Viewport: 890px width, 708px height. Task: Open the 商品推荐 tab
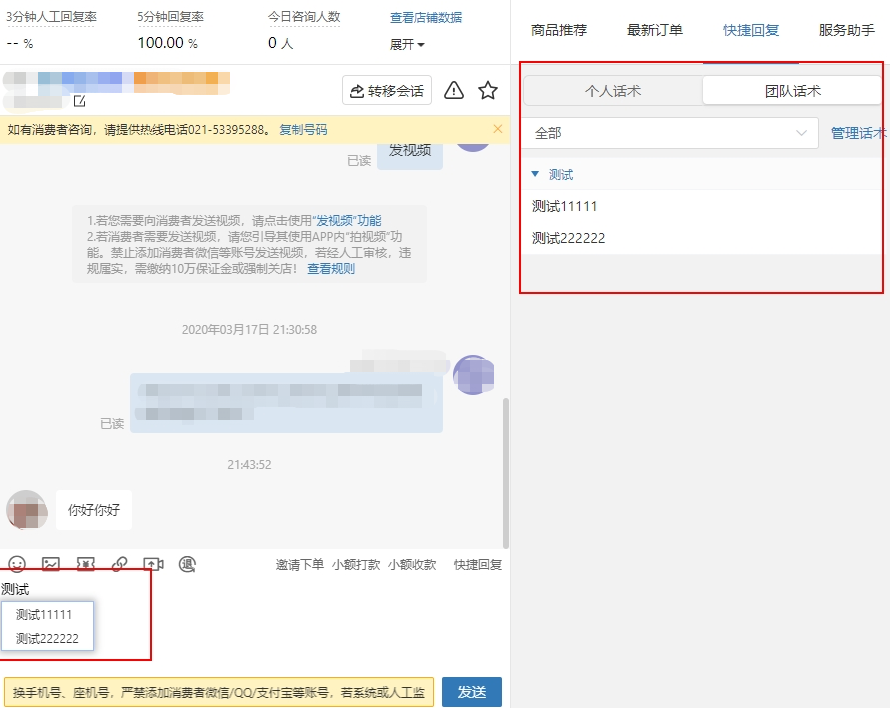point(559,30)
